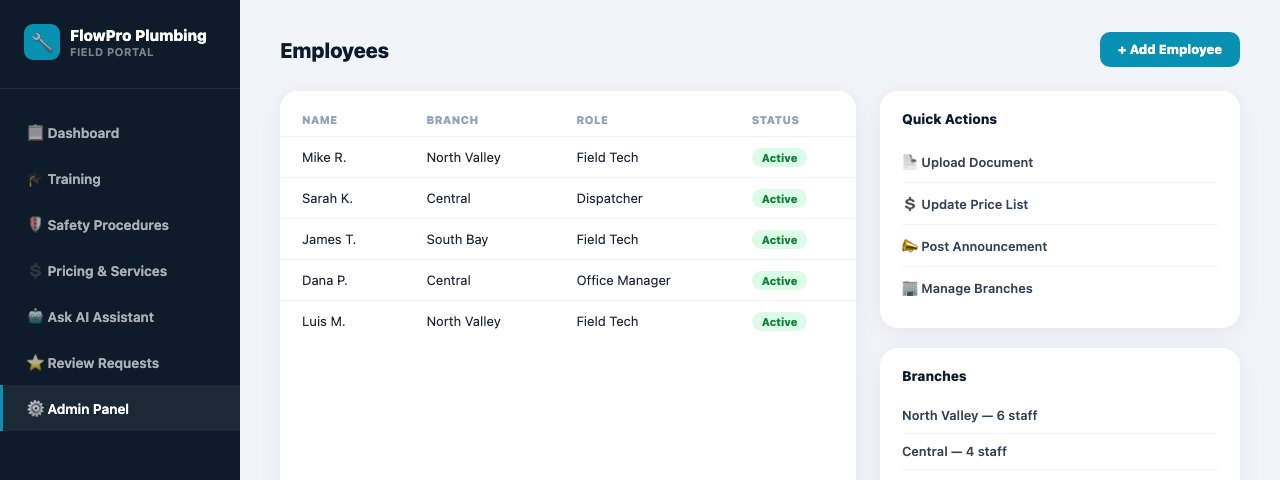The width and height of the screenshot is (1280, 480).
Task: Choose Manage Branches quick action
Action: (1060, 288)
